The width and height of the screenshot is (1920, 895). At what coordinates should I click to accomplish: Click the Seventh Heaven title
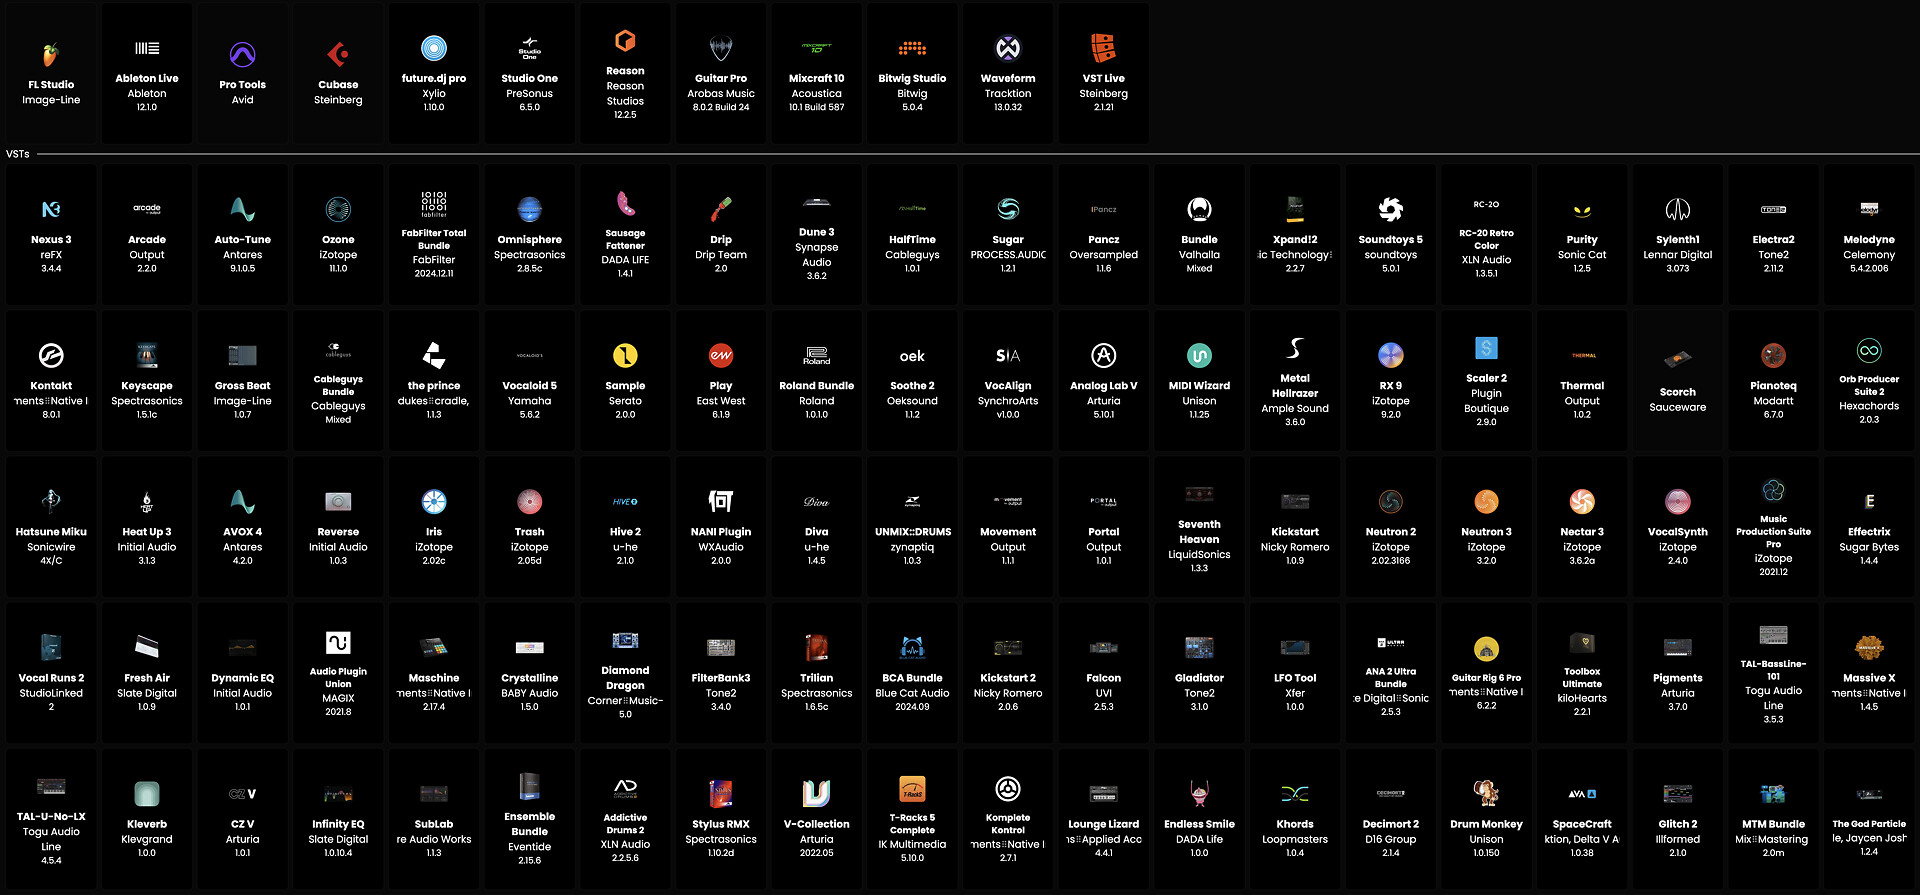[x=1199, y=532]
